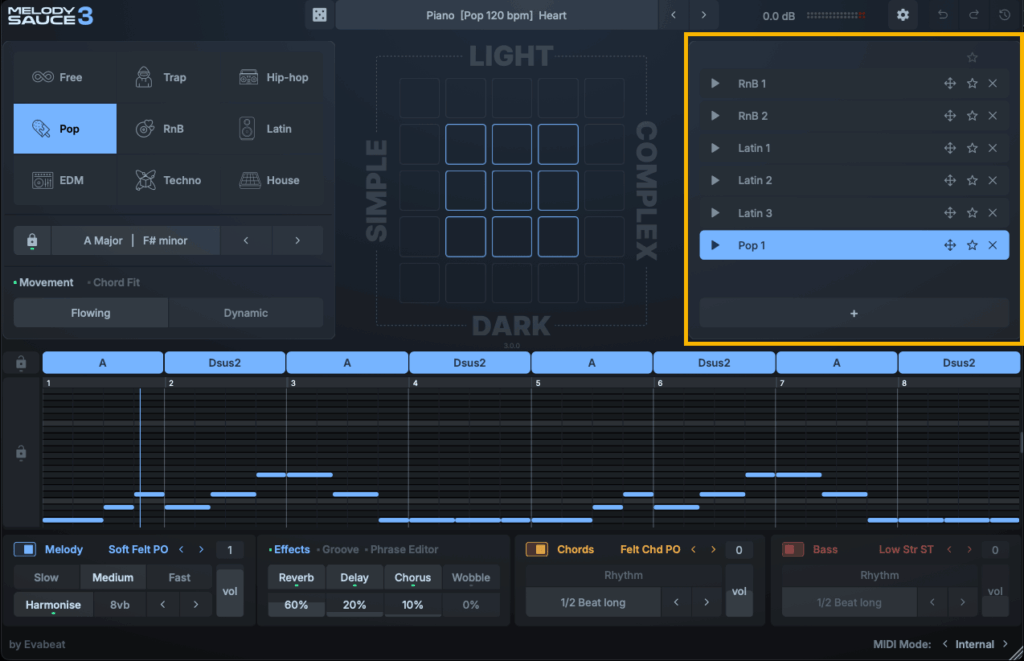Select the House style
The image size is (1024, 661).
click(273, 180)
